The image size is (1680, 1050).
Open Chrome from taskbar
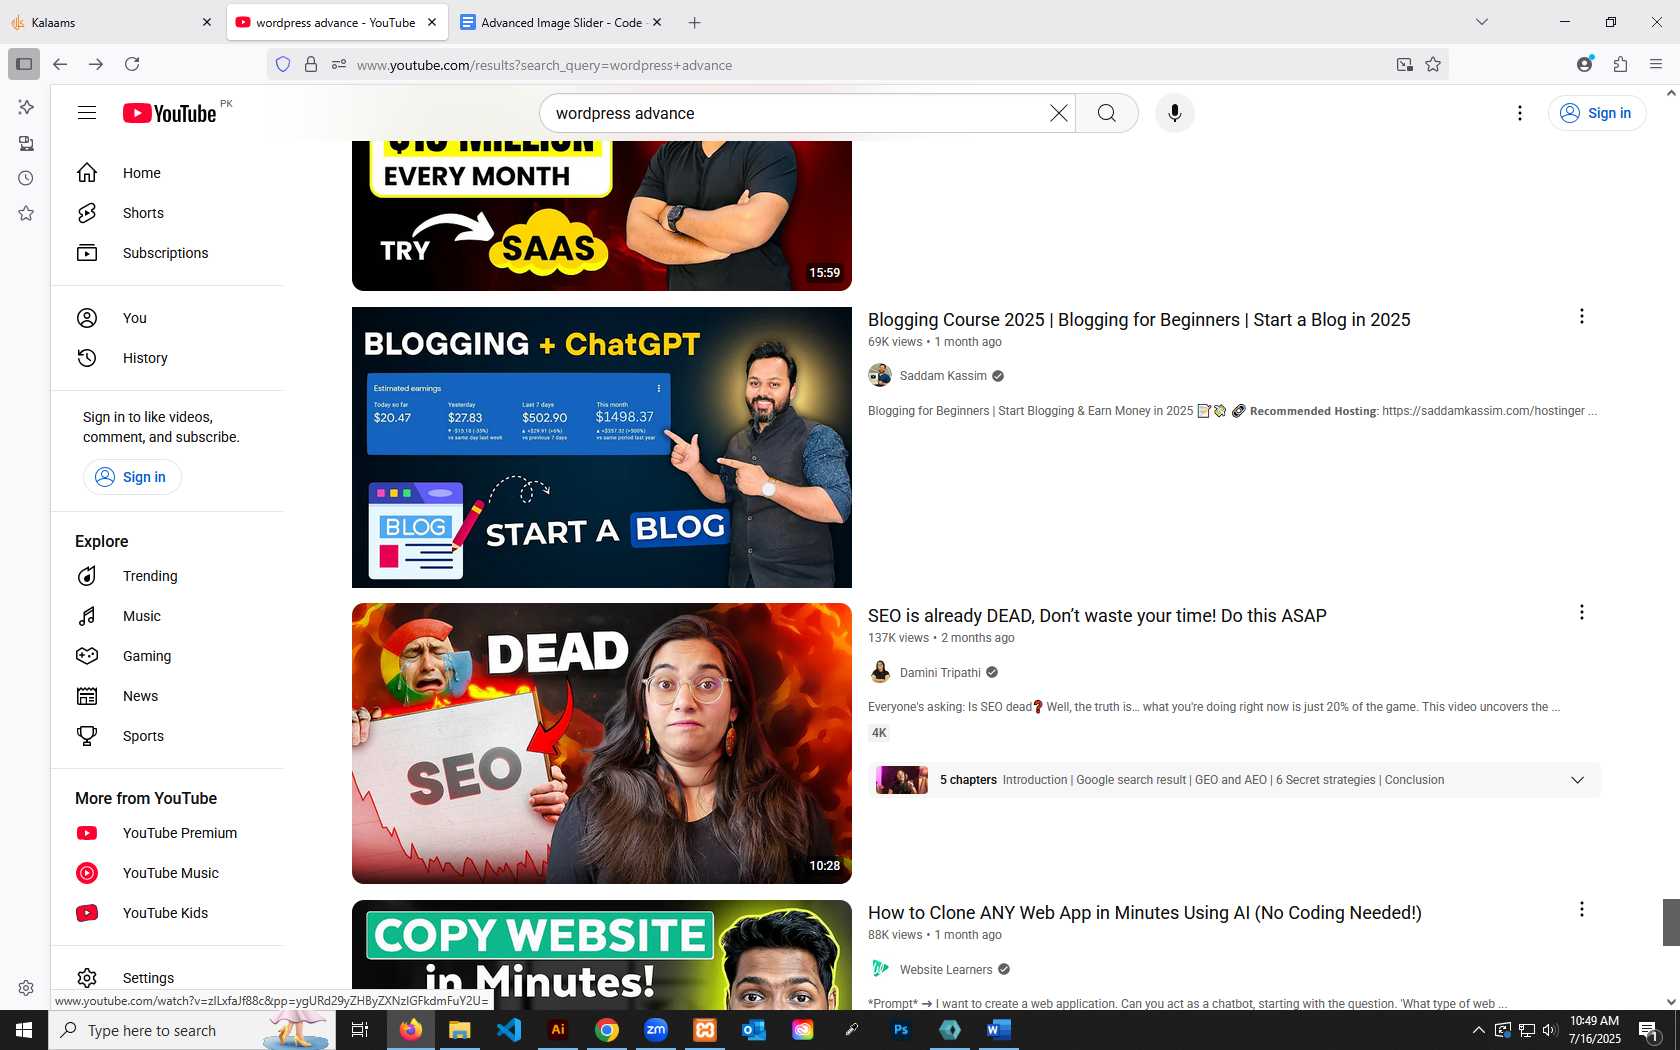[x=607, y=1030]
